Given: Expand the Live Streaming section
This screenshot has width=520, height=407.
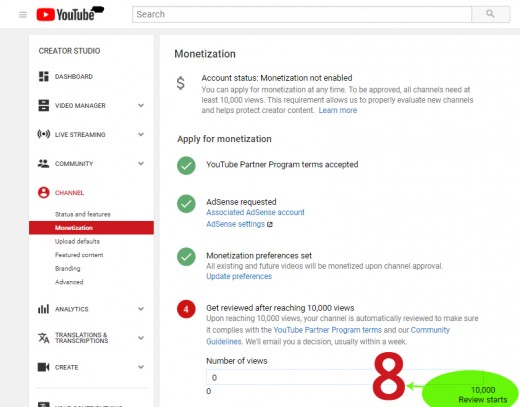Looking at the screenshot, I should pyautogui.click(x=141, y=134).
